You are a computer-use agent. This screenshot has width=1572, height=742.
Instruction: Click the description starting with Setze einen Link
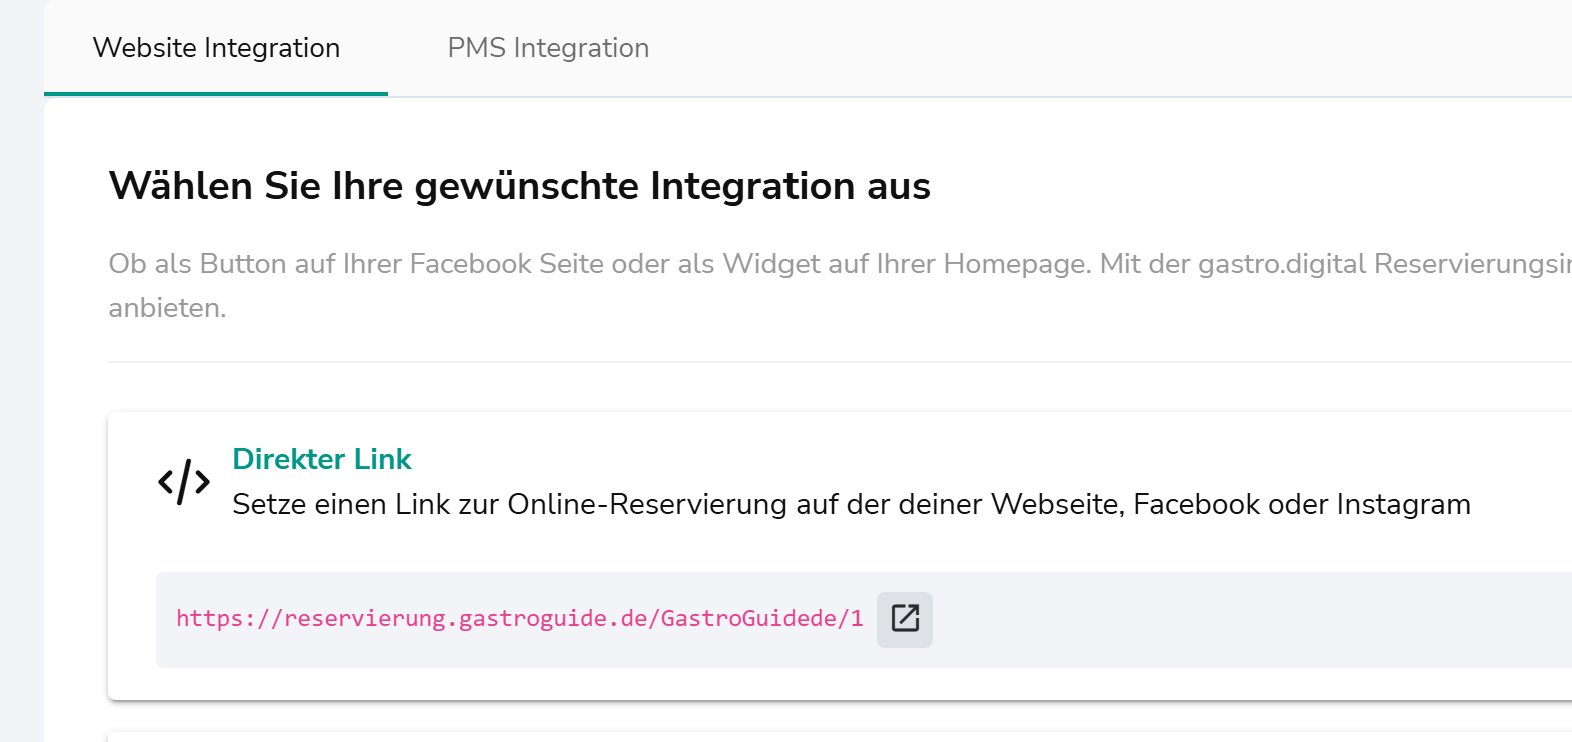tap(851, 504)
